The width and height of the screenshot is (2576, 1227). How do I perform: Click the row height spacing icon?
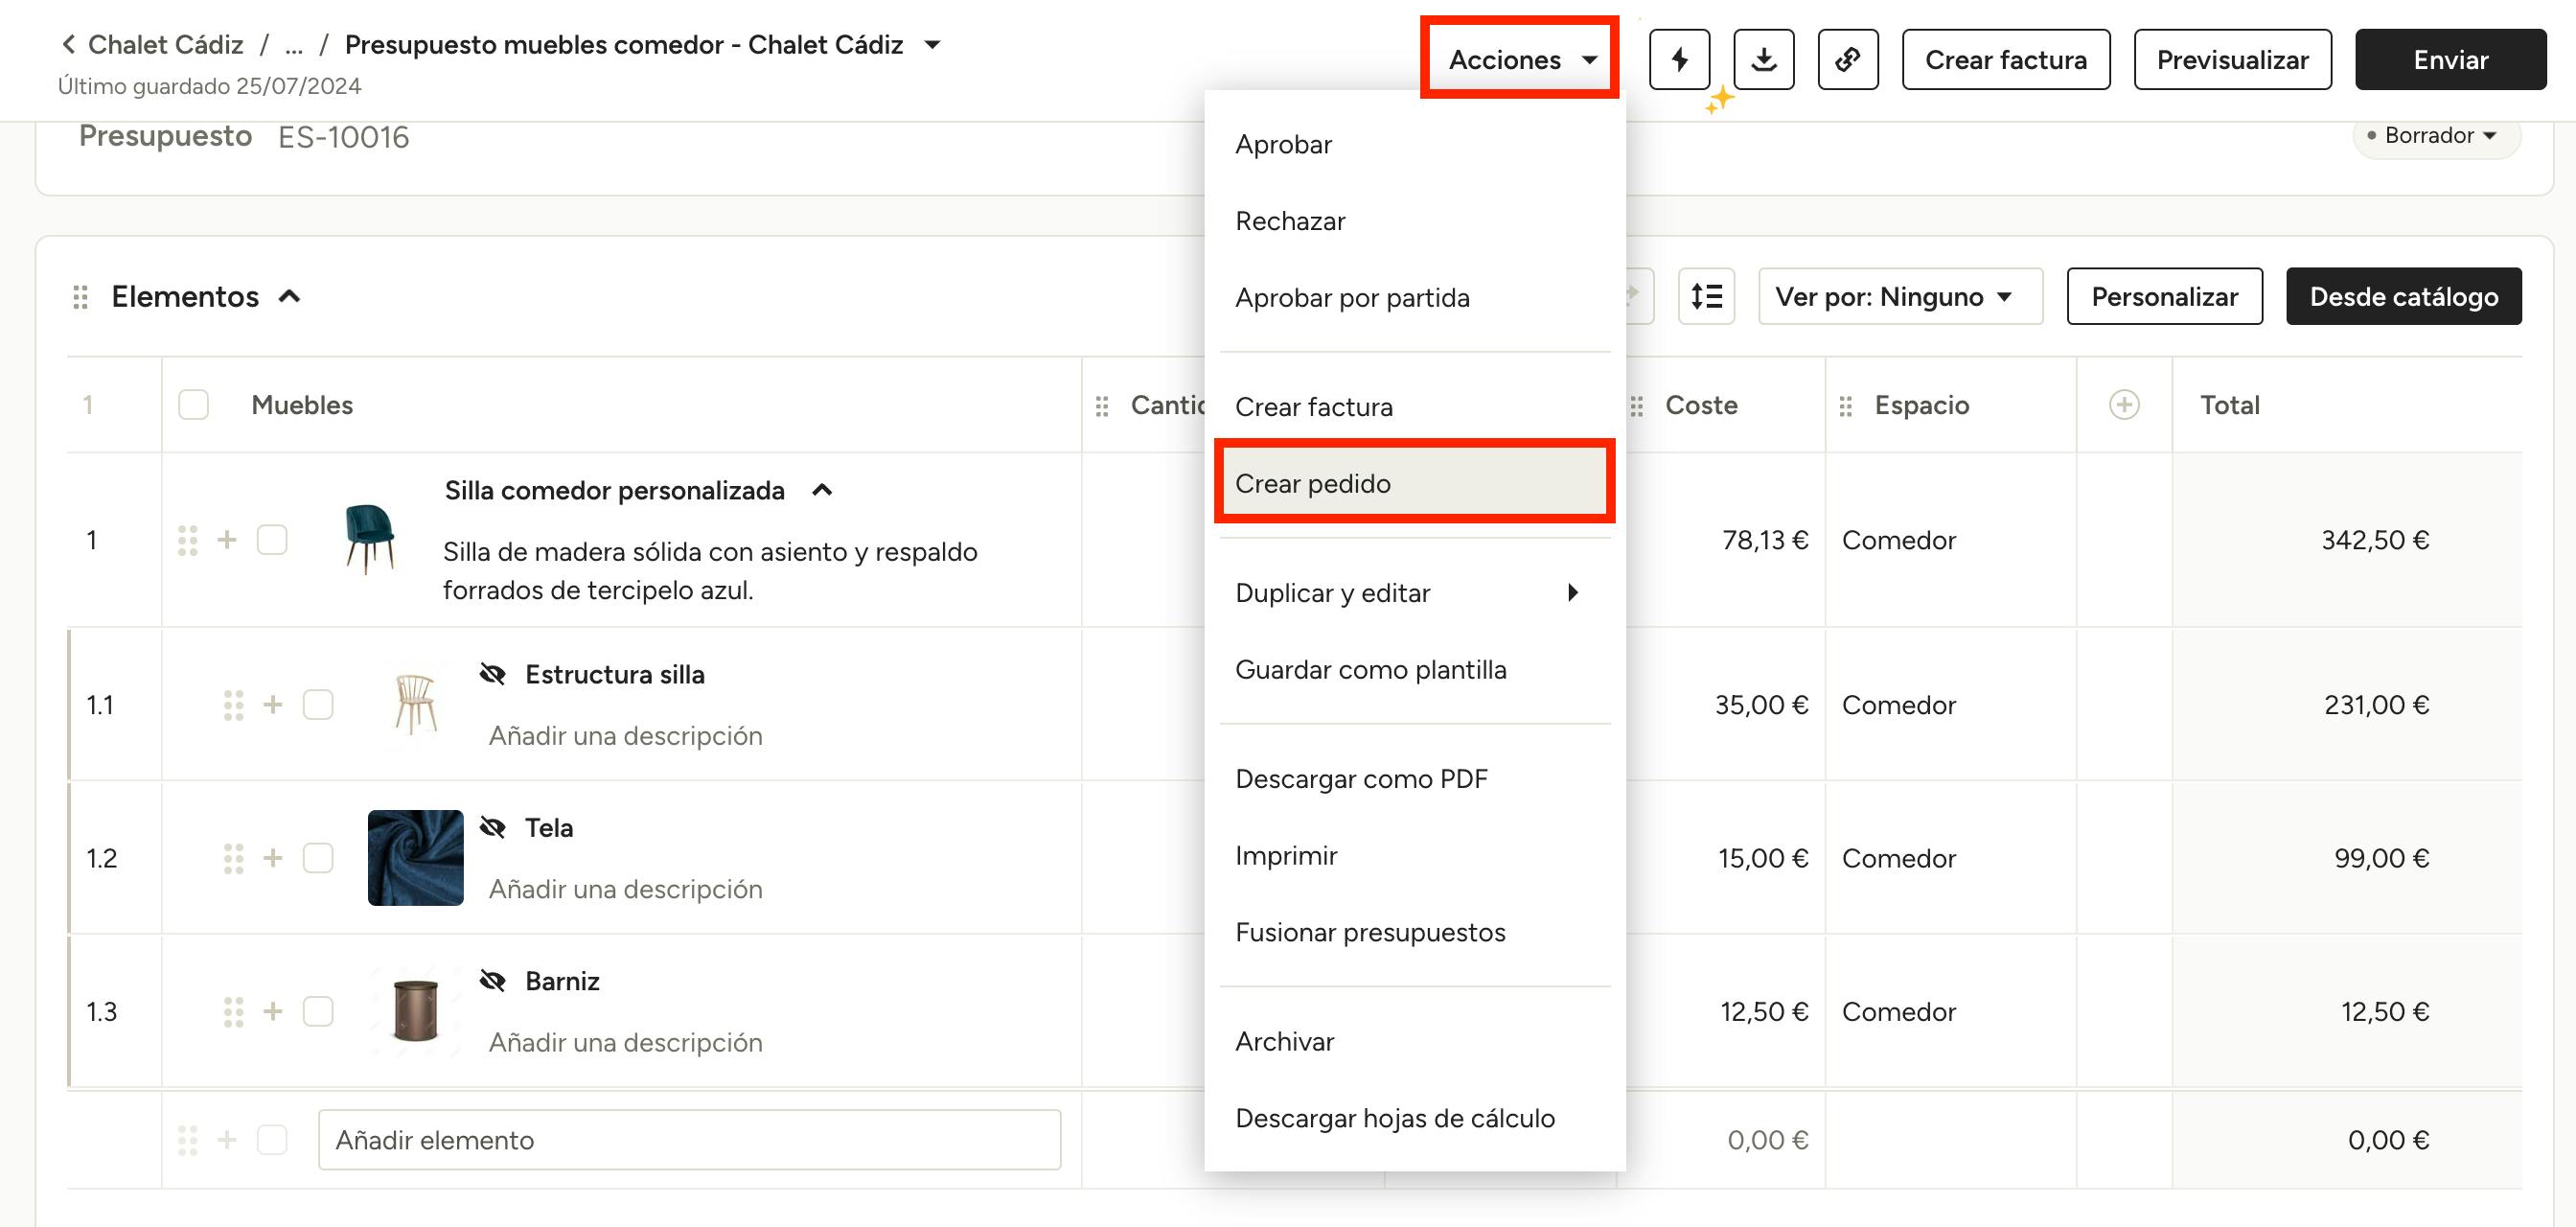[1706, 296]
